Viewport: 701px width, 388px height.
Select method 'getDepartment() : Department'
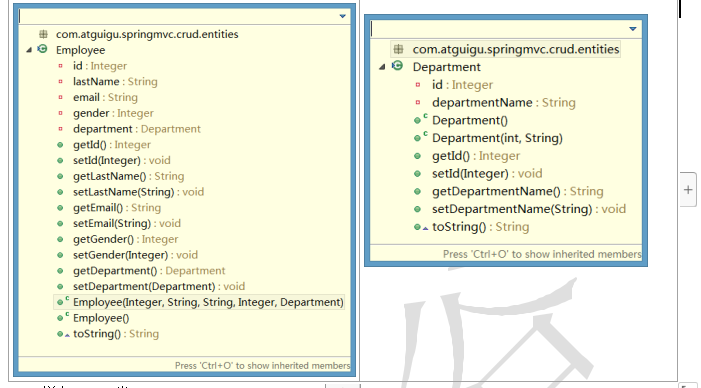(x=149, y=270)
